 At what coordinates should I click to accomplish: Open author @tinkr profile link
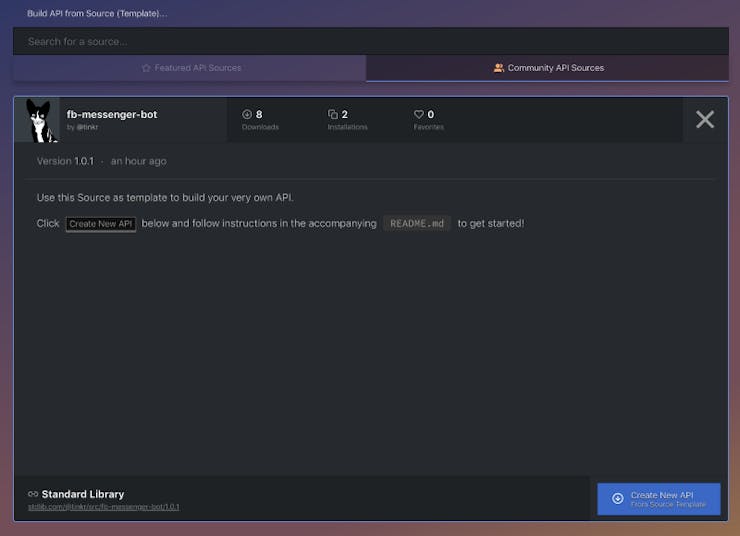pyautogui.click(x=87, y=127)
